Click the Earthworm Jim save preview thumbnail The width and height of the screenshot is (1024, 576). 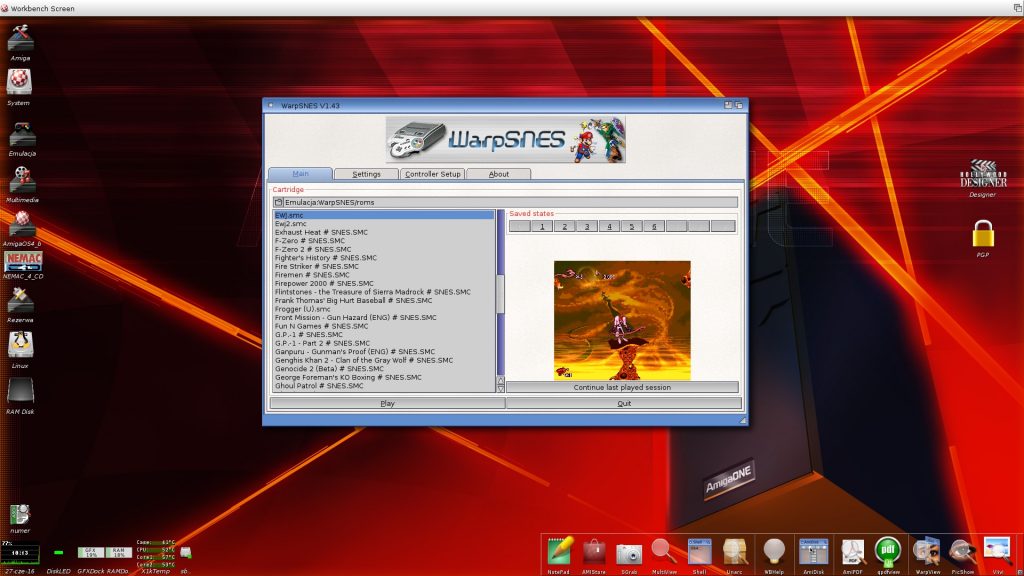(x=622, y=320)
